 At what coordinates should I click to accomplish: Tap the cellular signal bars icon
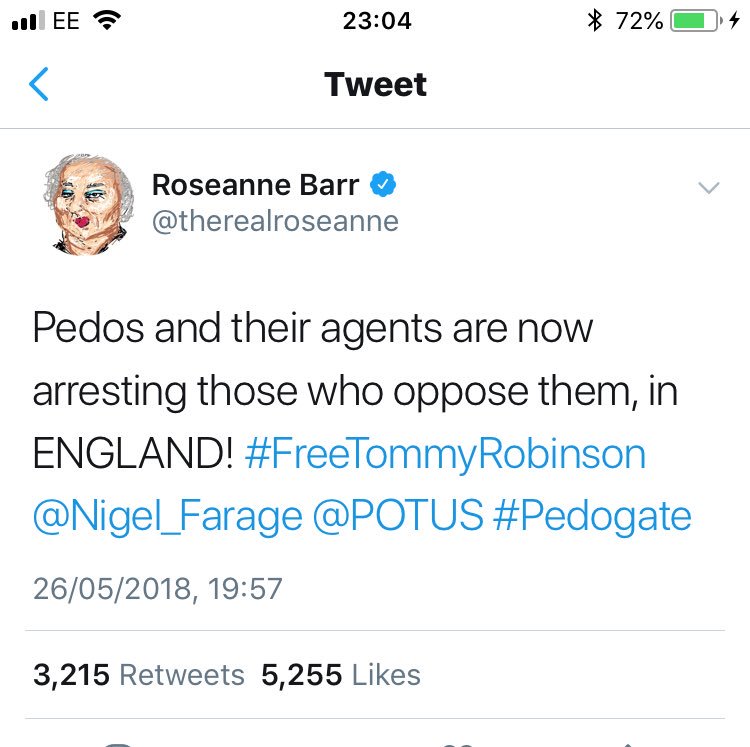(x=27, y=21)
